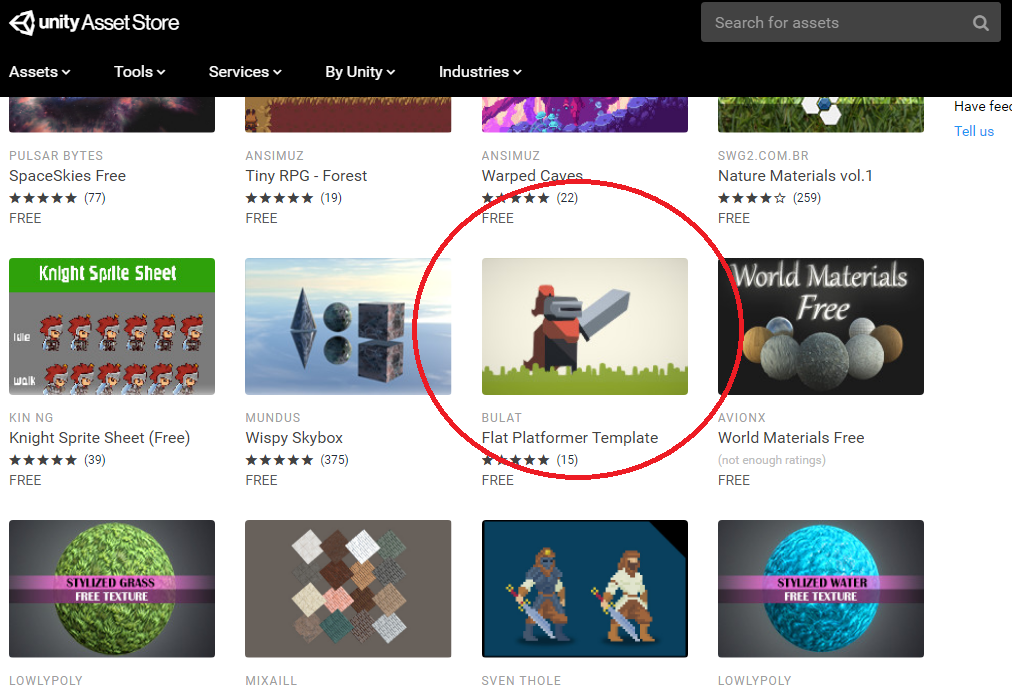Open Nature Materials vol.1 title

(x=795, y=175)
